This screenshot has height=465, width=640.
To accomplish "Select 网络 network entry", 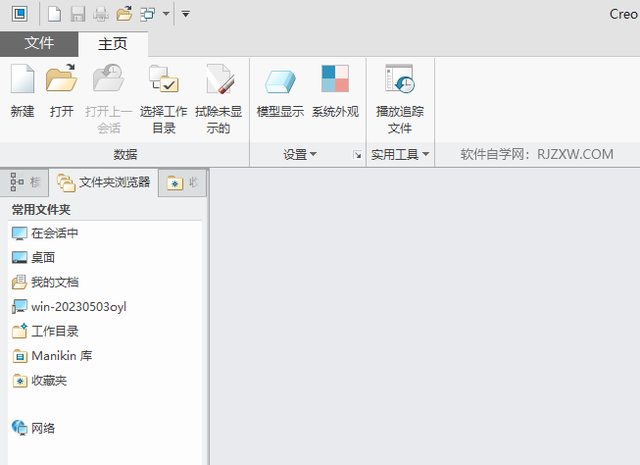I will tap(33, 428).
